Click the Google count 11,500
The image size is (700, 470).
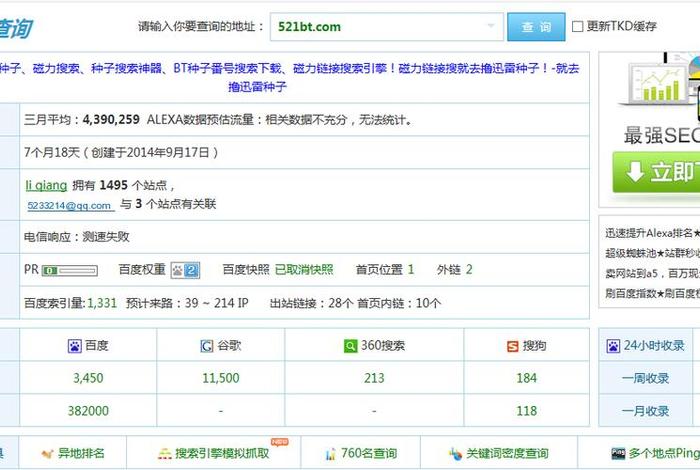tap(221, 378)
